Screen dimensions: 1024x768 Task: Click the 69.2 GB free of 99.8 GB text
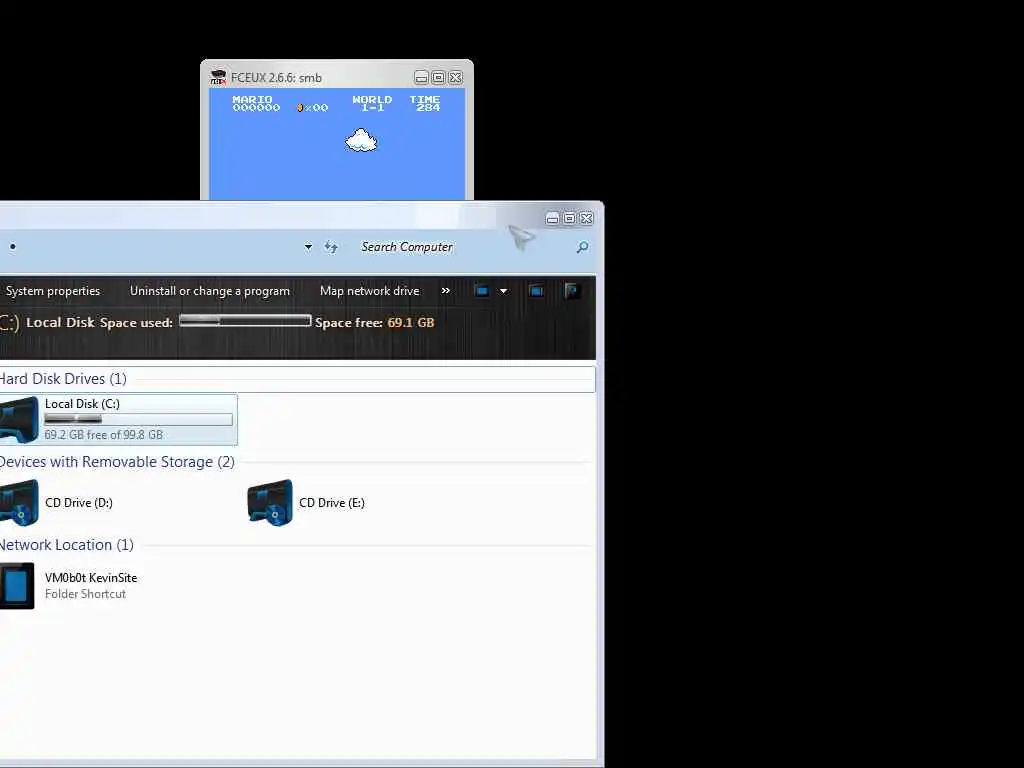[104, 435]
